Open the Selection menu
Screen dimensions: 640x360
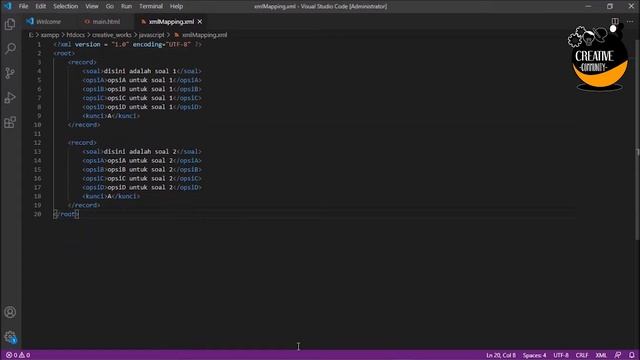(x=65, y=6)
